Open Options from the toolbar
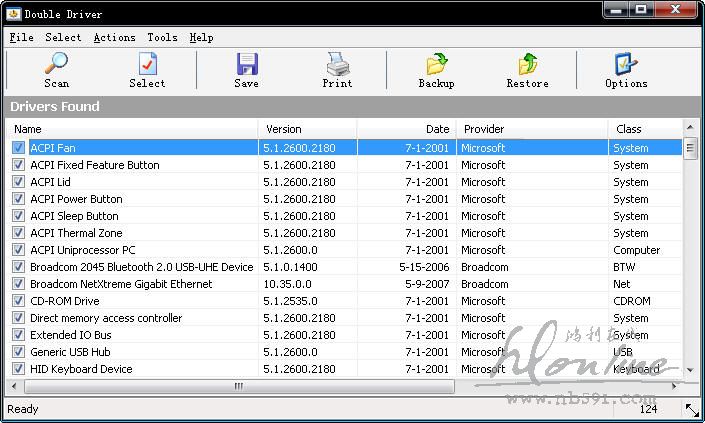The height and width of the screenshot is (423, 705). [626, 70]
